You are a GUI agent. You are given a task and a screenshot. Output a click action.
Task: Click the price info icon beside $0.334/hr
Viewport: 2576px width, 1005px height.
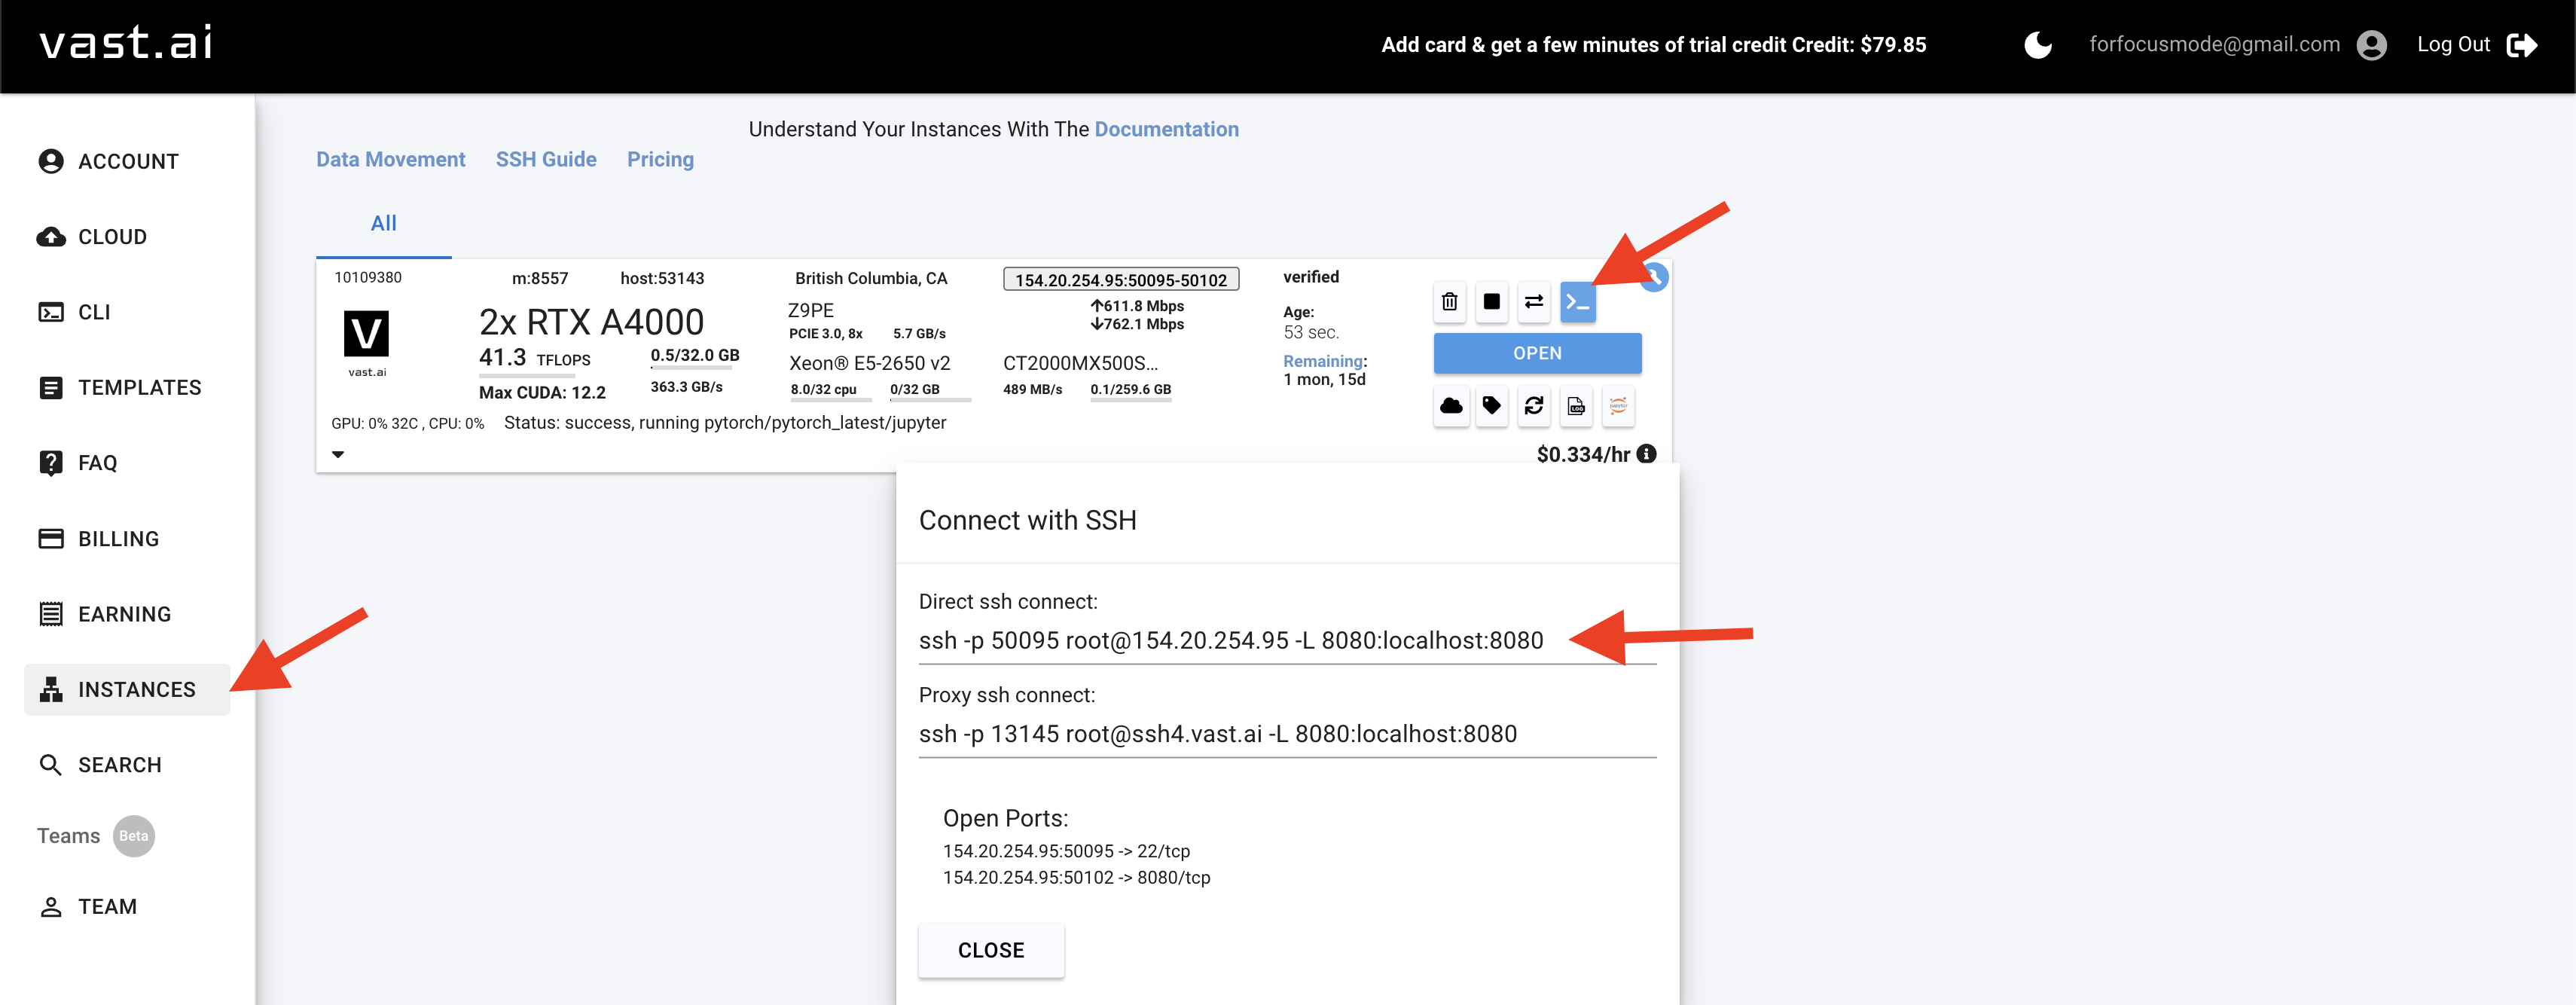1646,454
